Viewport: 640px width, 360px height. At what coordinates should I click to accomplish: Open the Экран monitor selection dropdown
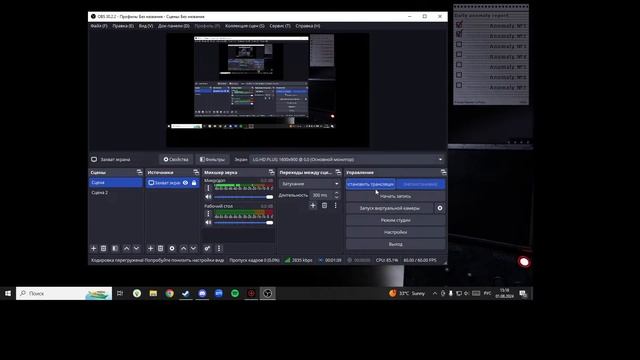click(x=347, y=160)
